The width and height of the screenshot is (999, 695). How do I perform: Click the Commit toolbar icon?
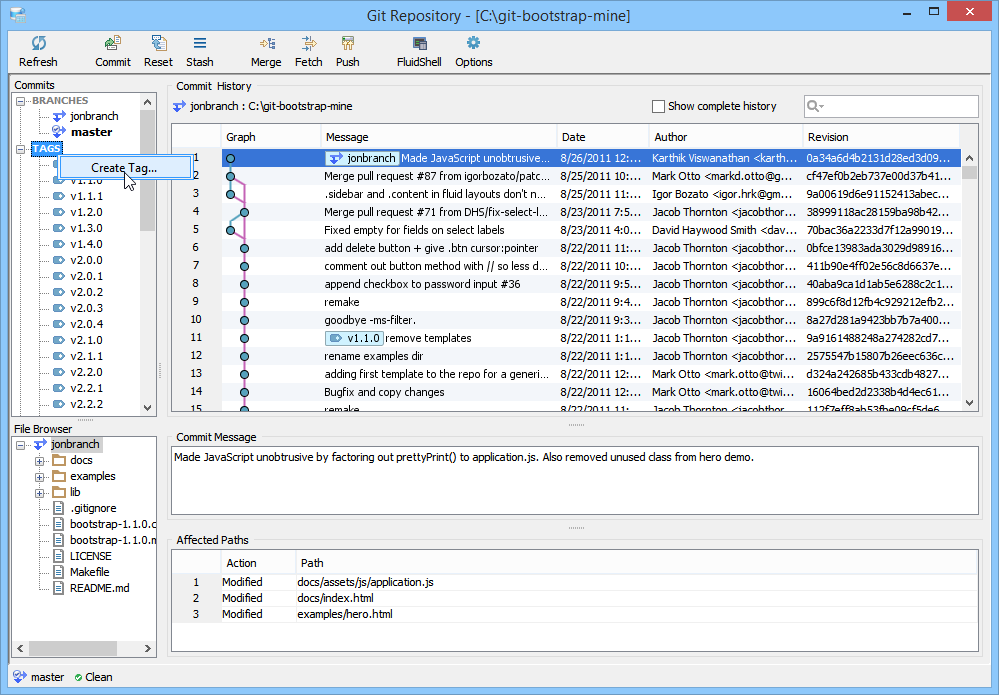click(113, 44)
